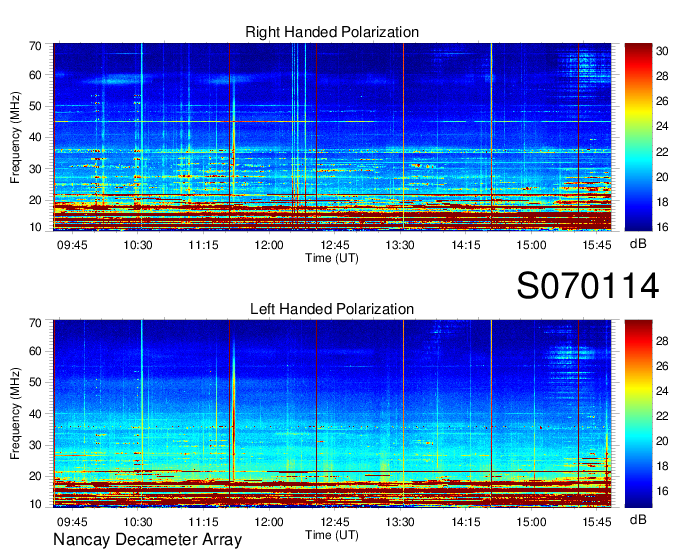
Task: Select the "09:45" tick under Left Handed plot
Action: click(72, 522)
